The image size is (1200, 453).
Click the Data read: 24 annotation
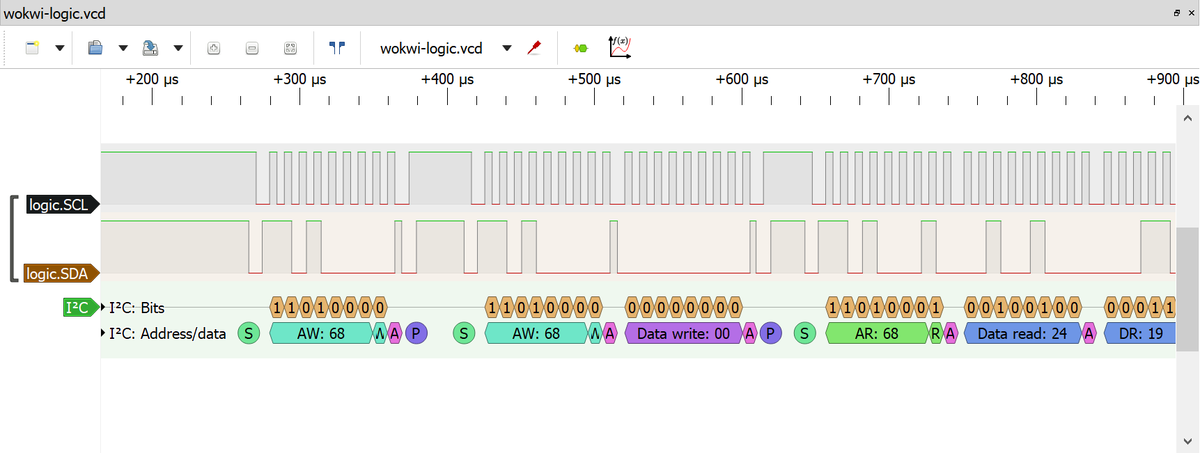(1023, 333)
